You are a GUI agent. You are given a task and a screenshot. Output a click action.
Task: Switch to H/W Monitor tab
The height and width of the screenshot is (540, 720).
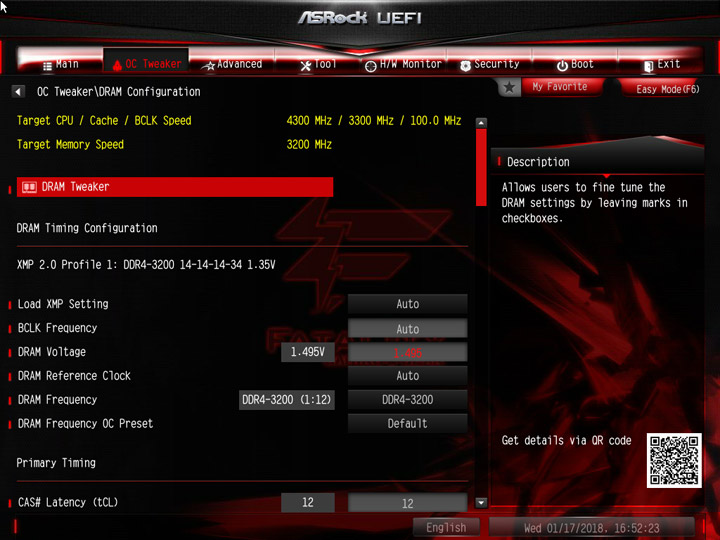[403, 64]
